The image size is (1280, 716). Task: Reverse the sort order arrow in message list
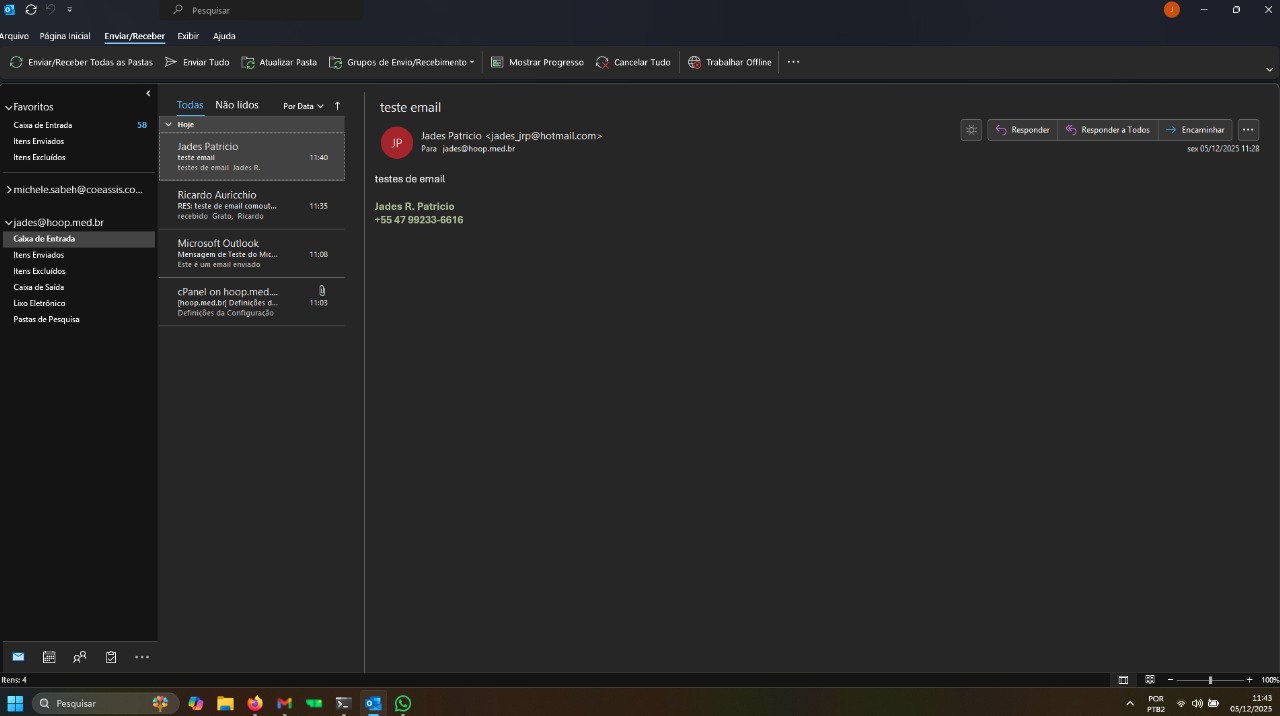(337, 105)
